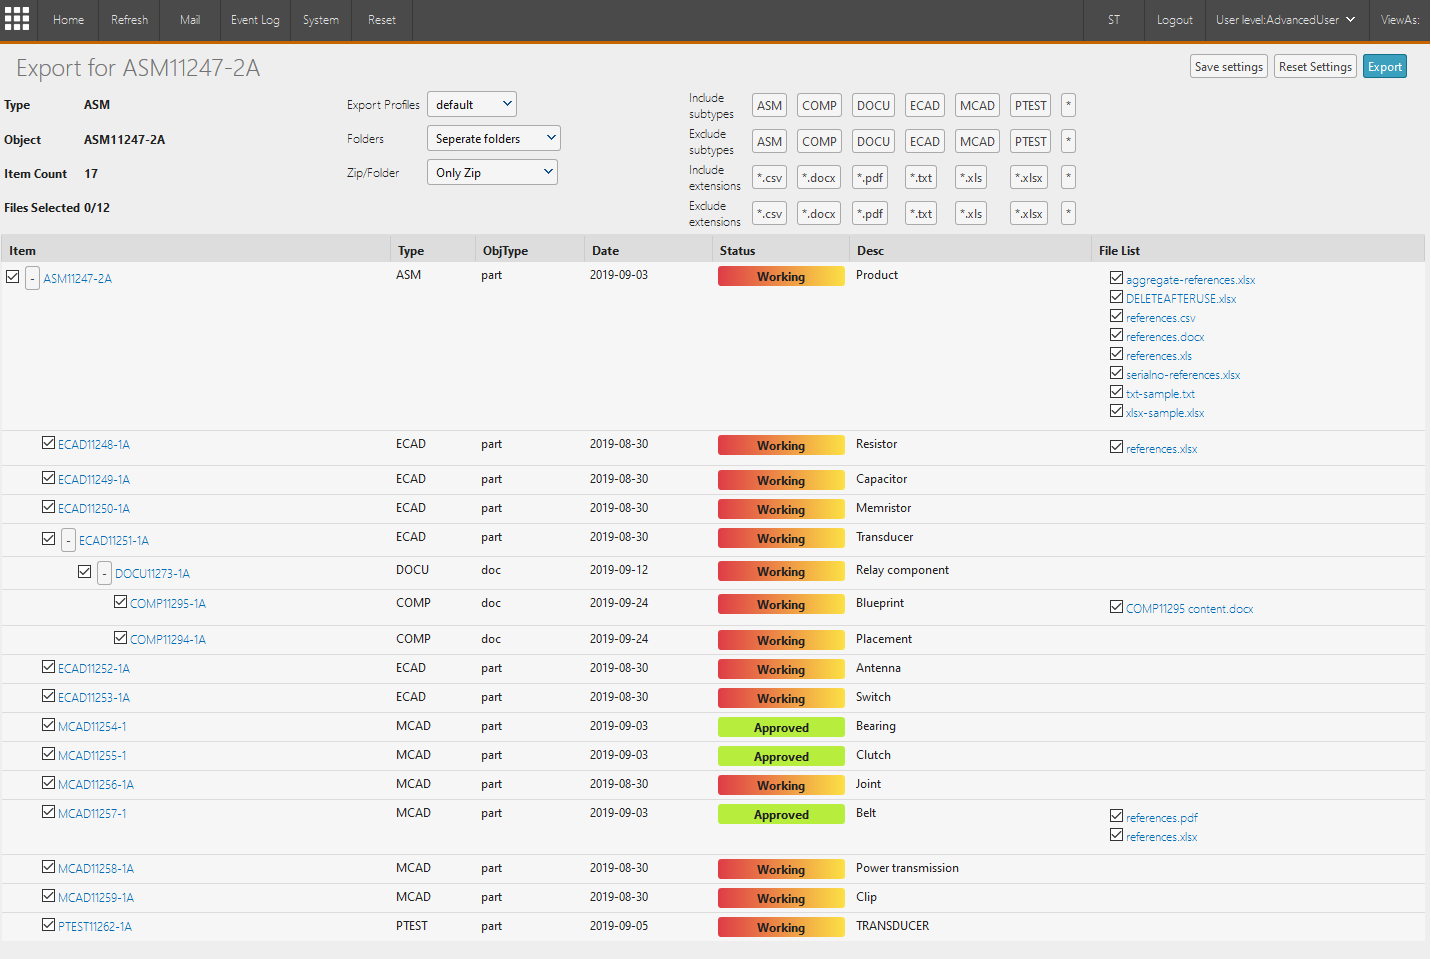Click the blue Export button
This screenshot has height=959, width=1431.
click(1385, 67)
